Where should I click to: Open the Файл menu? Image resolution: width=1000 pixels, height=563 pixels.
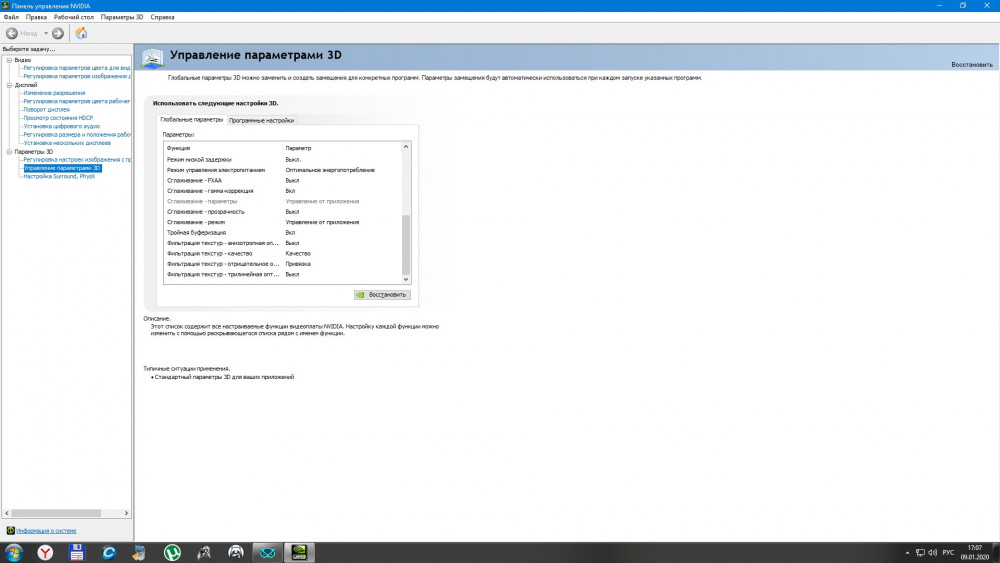point(11,17)
